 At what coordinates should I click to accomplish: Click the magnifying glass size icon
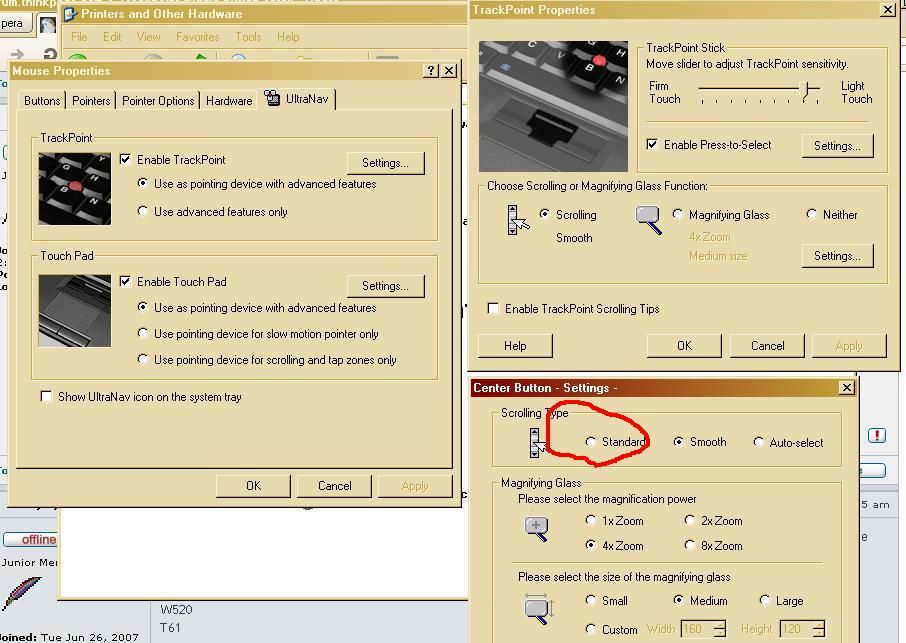click(536, 607)
